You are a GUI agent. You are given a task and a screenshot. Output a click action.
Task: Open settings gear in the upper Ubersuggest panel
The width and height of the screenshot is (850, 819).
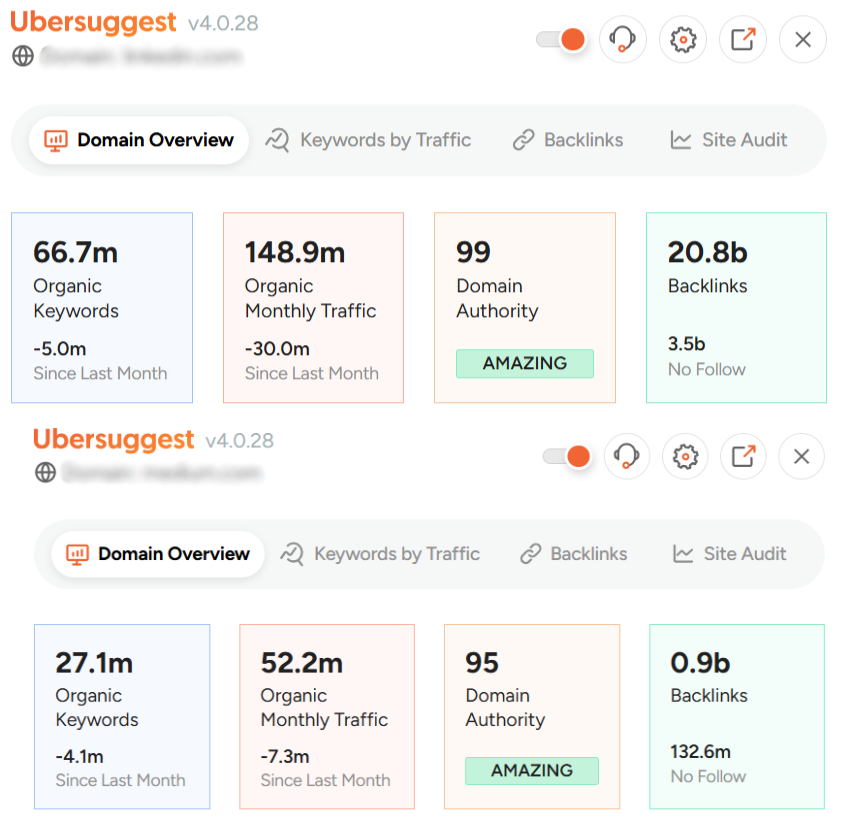pos(683,40)
